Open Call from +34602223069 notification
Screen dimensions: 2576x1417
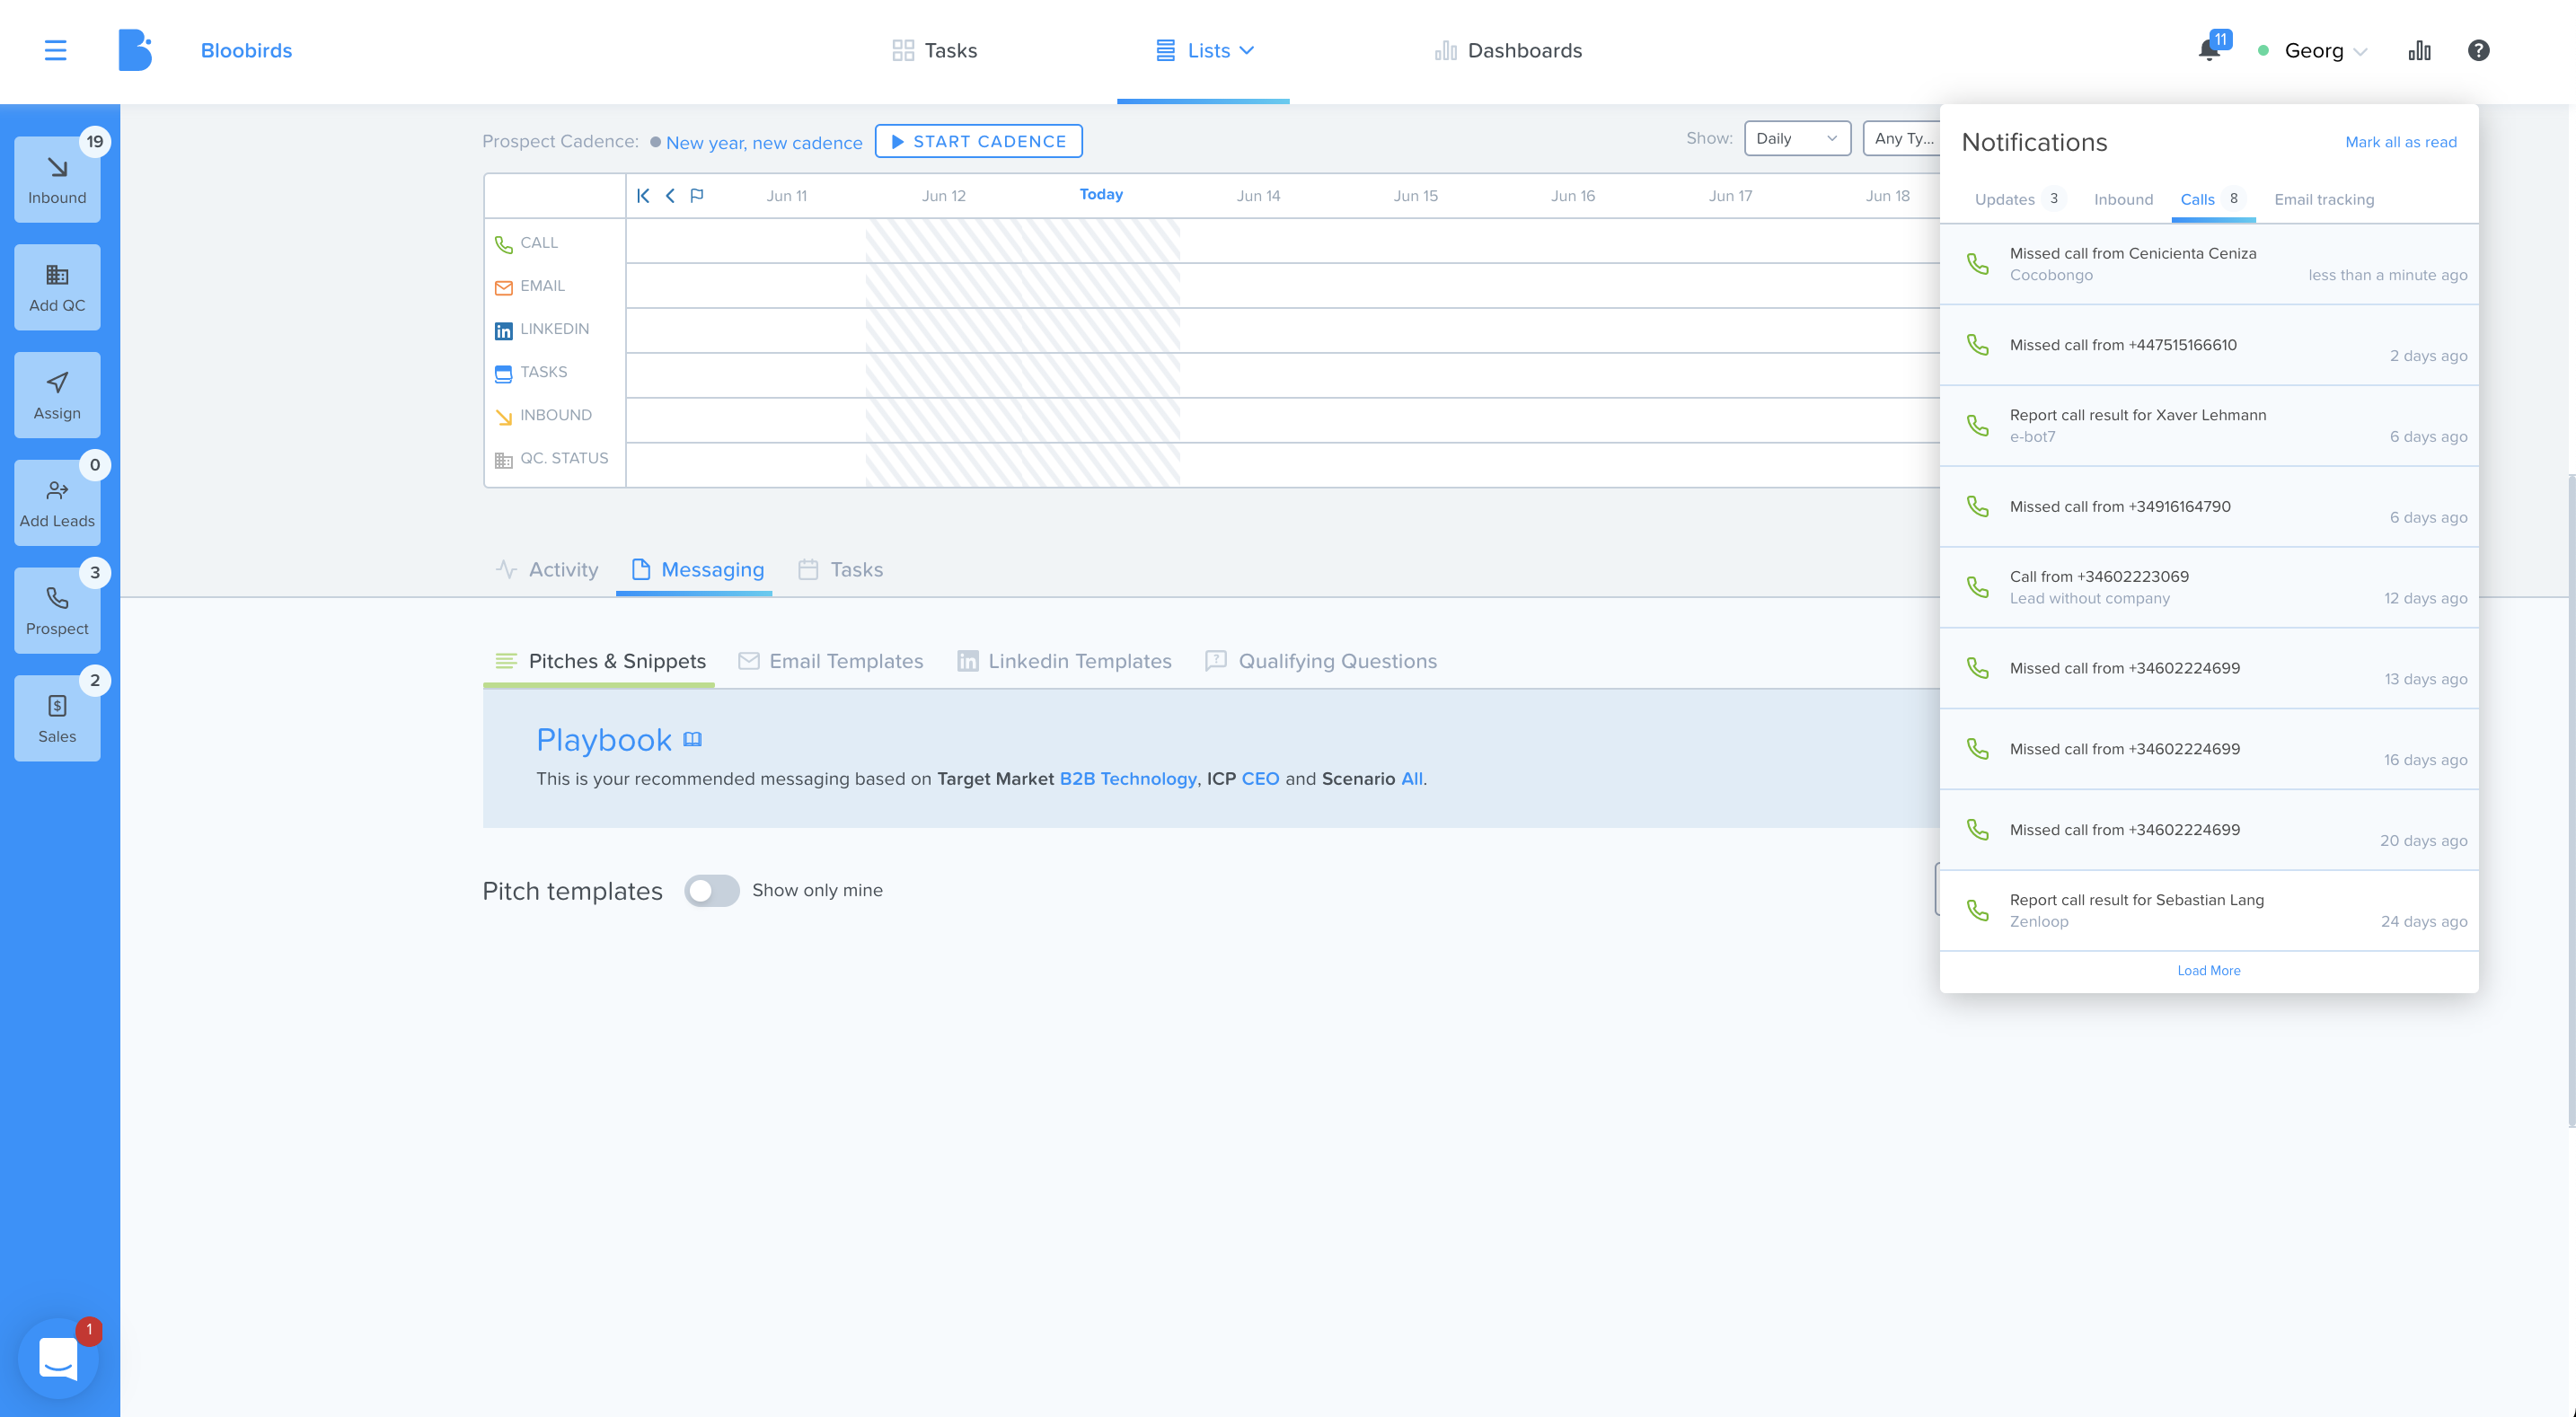pyautogui.click(x=2208, y=587)
